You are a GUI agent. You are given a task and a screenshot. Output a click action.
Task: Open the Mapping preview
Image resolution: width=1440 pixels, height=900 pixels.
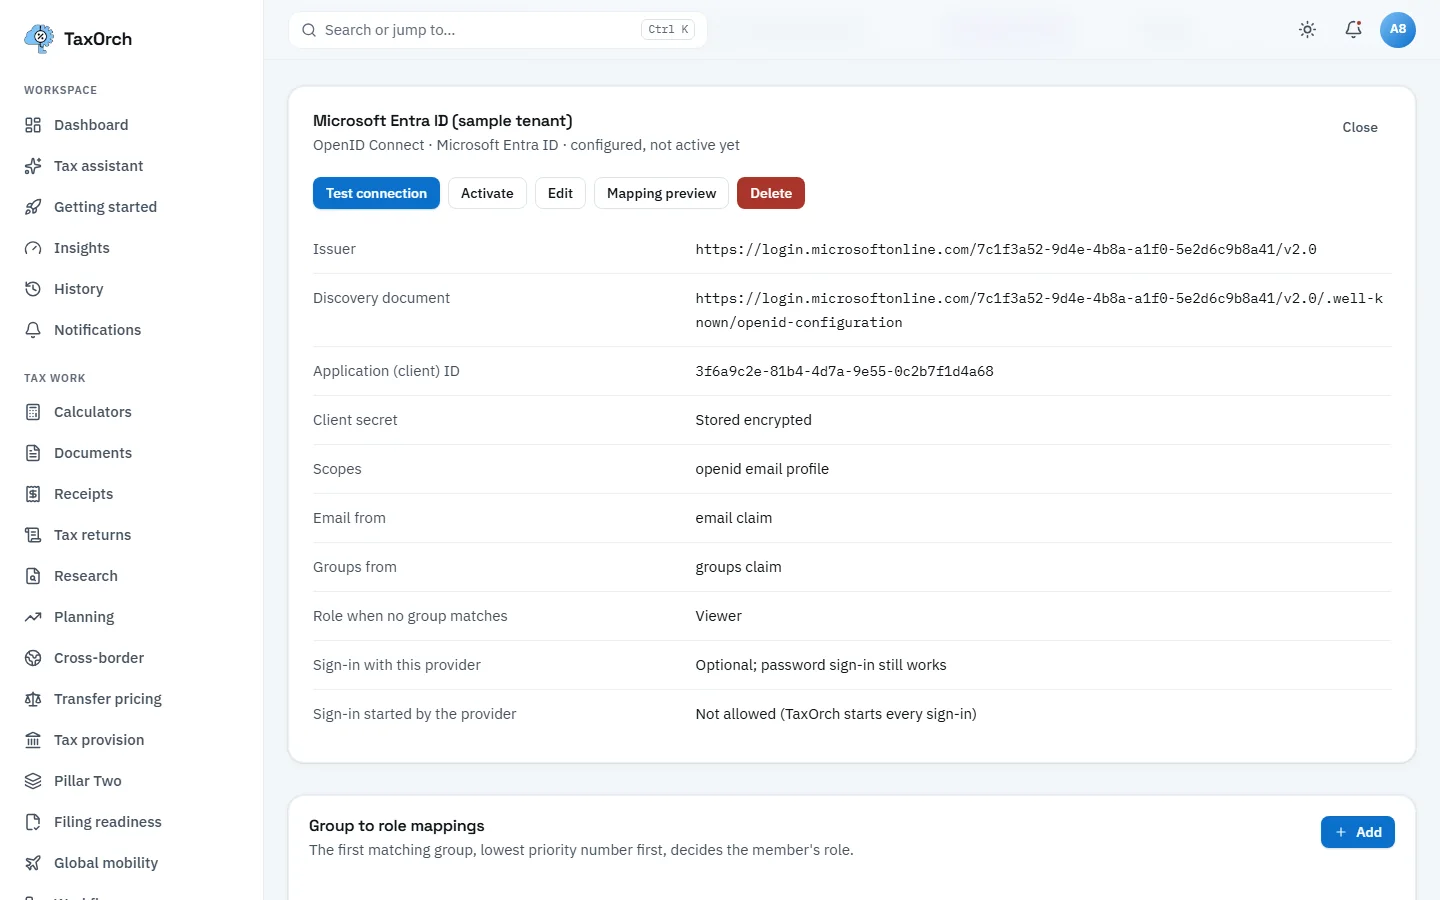661,193
